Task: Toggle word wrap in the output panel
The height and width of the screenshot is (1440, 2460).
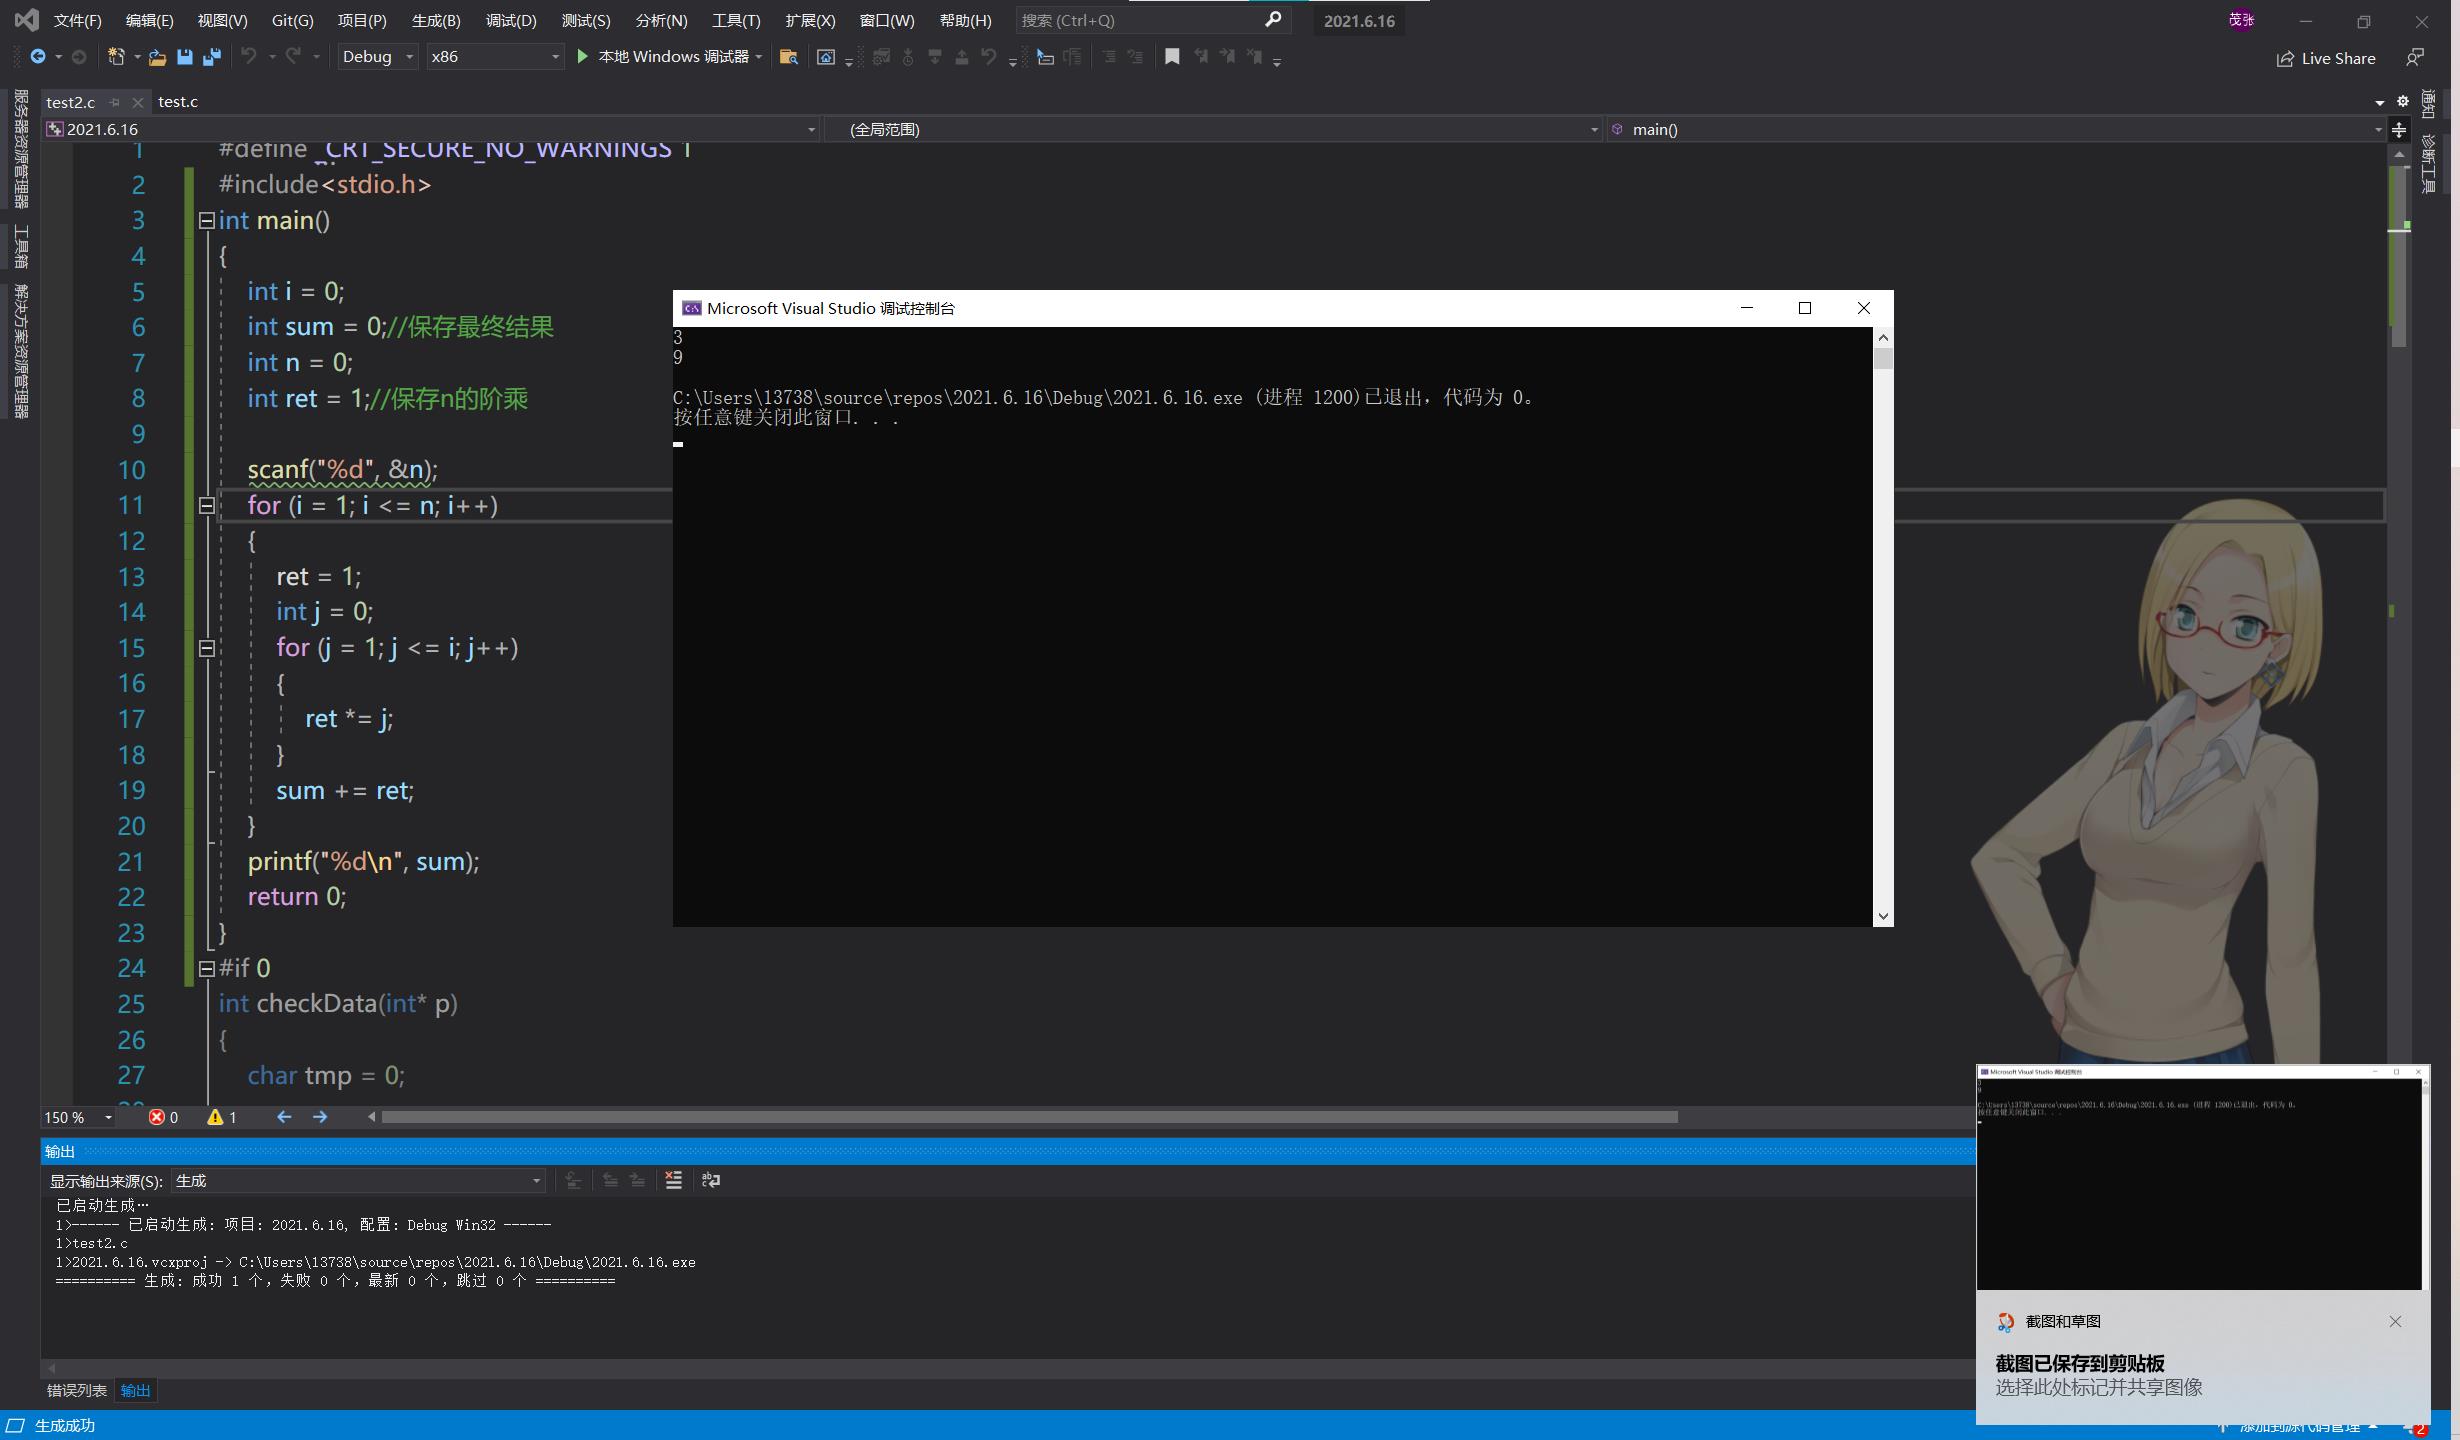Action: 711,1181
